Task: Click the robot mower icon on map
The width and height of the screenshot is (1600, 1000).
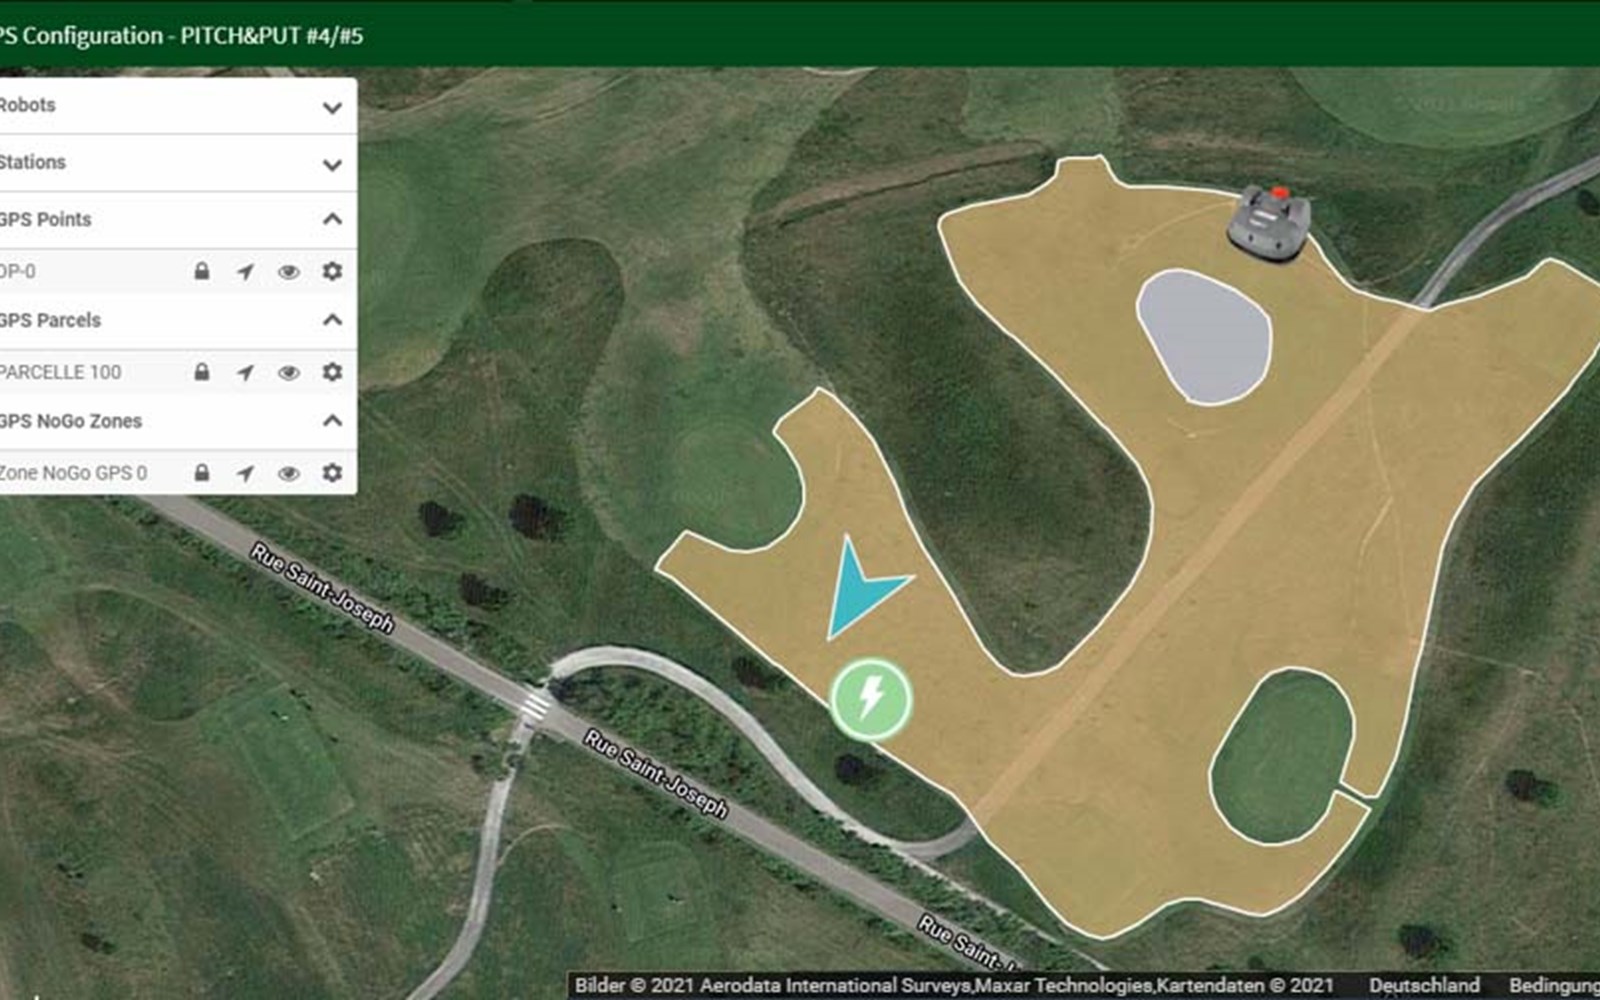Action: click(1268, 222)
